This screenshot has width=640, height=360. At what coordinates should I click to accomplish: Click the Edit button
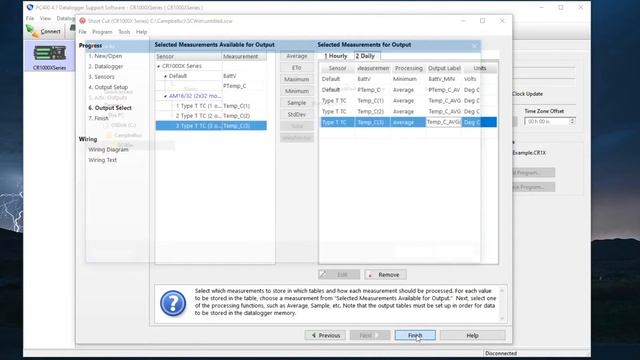[x=339, y=275]
